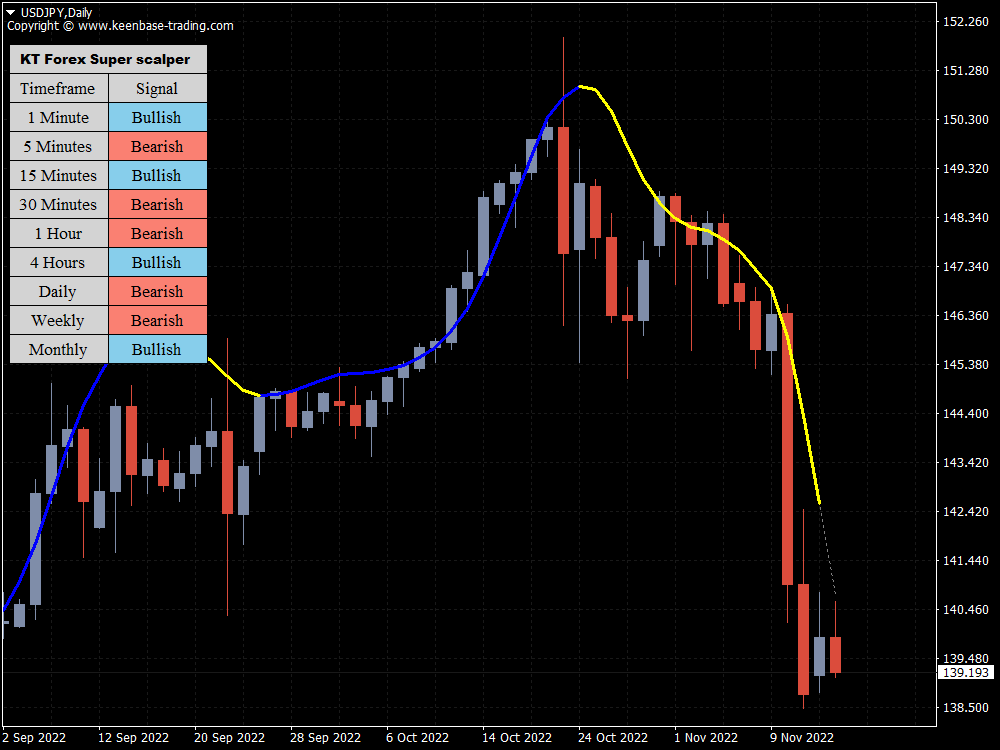The height and width of the screenshot is (750, 1000).
Task: Click the Bullish signal for 4 Hours
Action: tap(158, 262)
